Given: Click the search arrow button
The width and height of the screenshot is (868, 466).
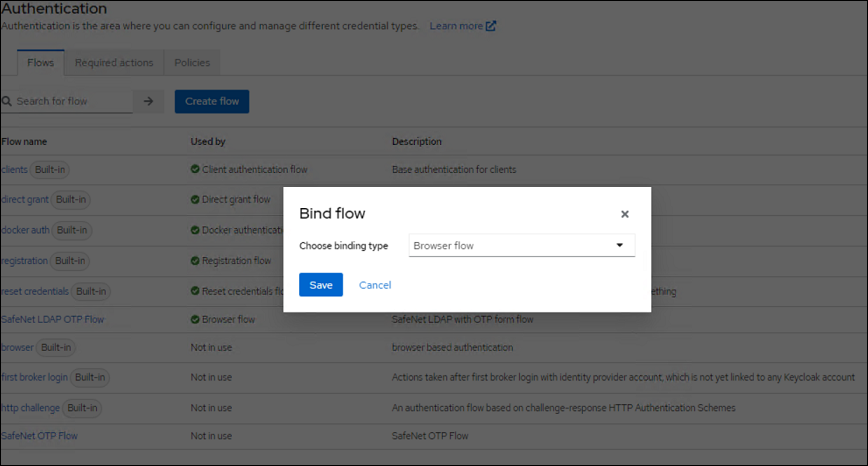Looking at the screenshot, I should coord(148,101).
